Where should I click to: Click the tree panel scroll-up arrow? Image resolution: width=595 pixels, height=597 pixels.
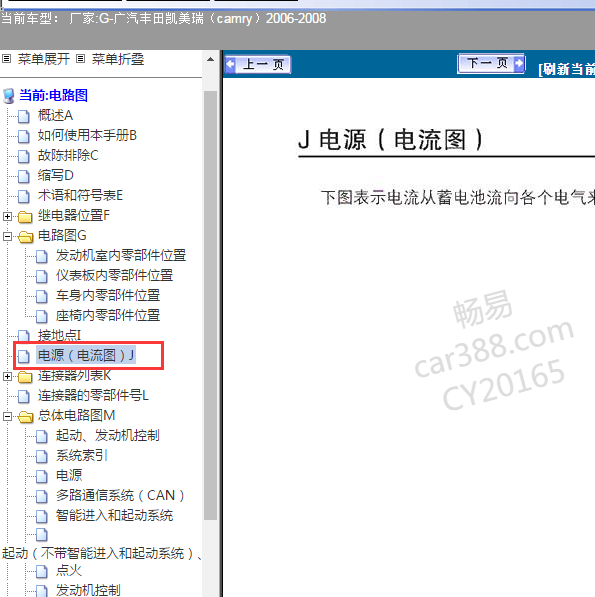pyautogui.click(x=210, y=59)
